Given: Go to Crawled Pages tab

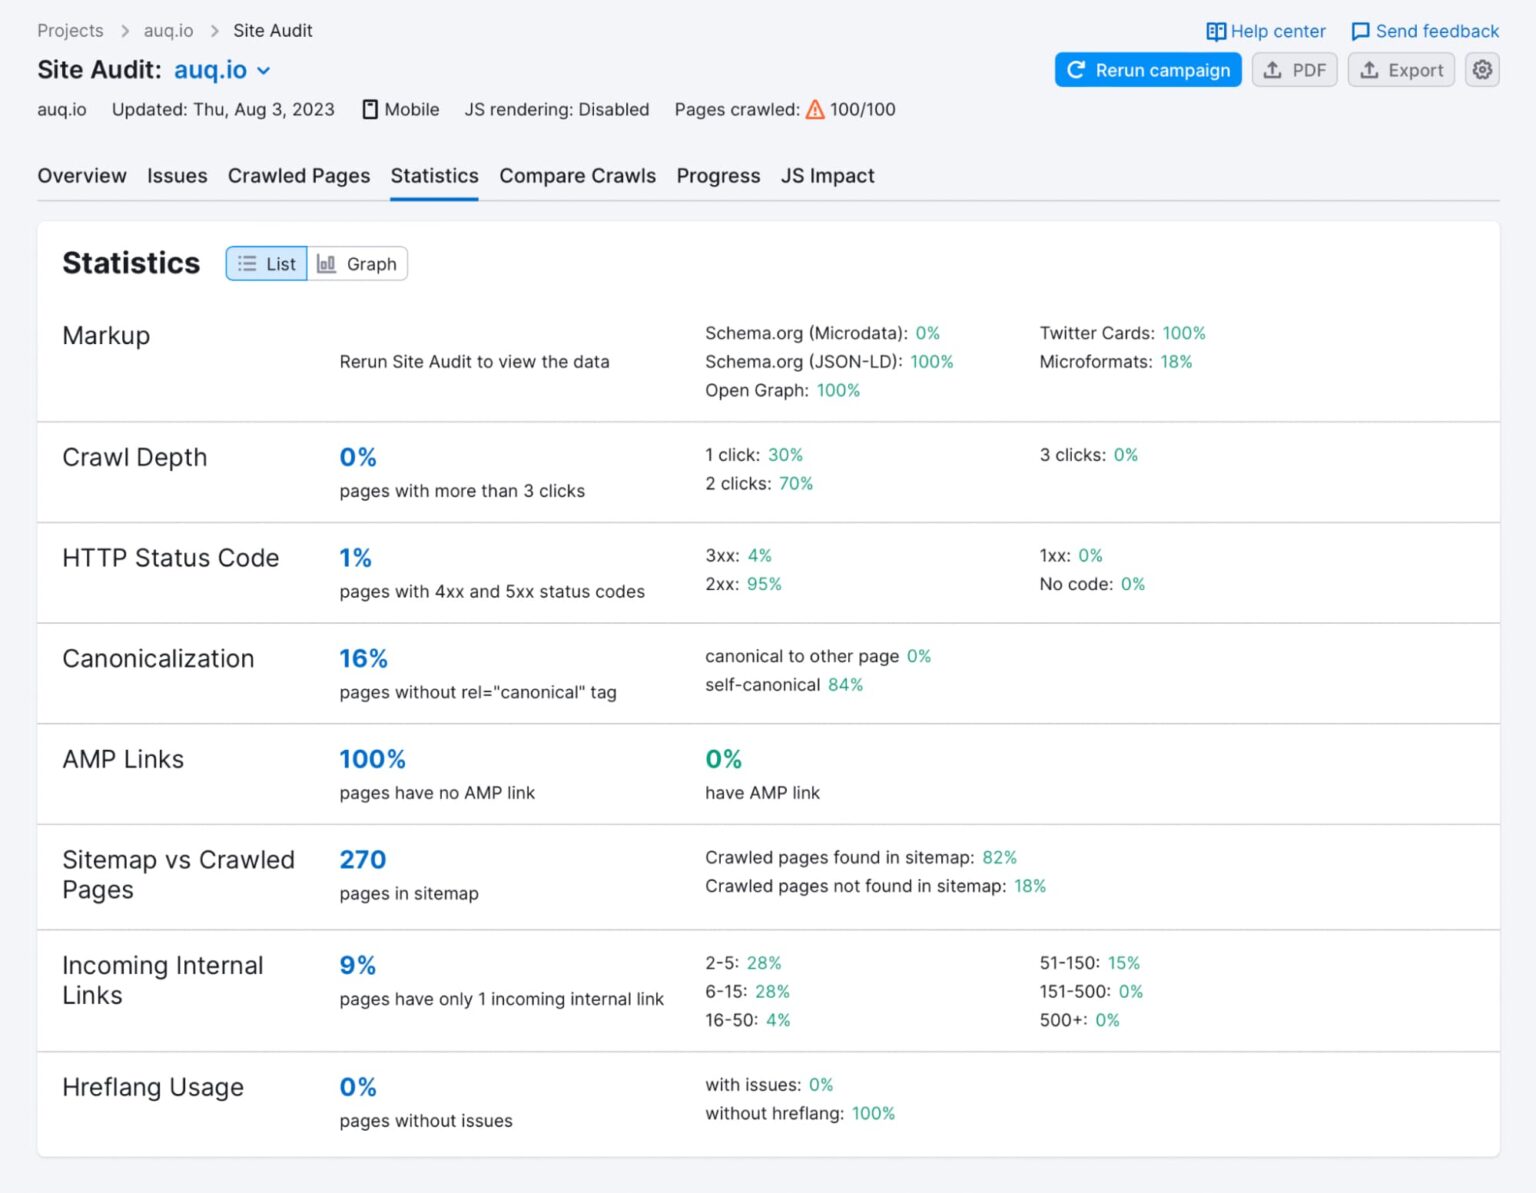Looking at the screenshot, I should pyautogui.click(x=299, y=176).
